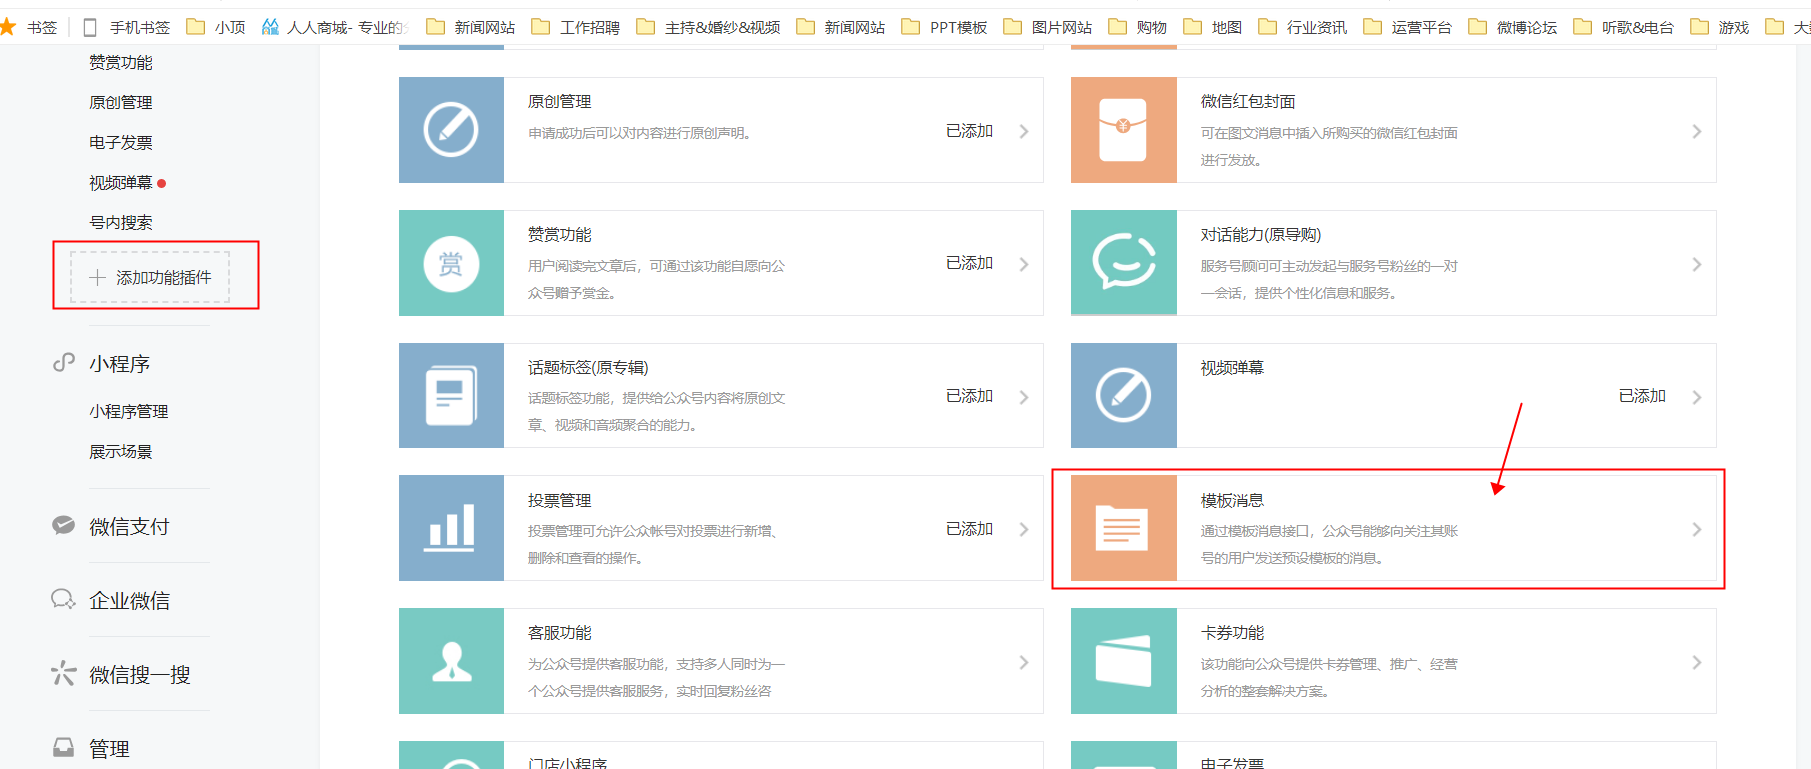
Task: Click 已添加 status on 视频弹幕 card
Action: tap(1642, 396)
